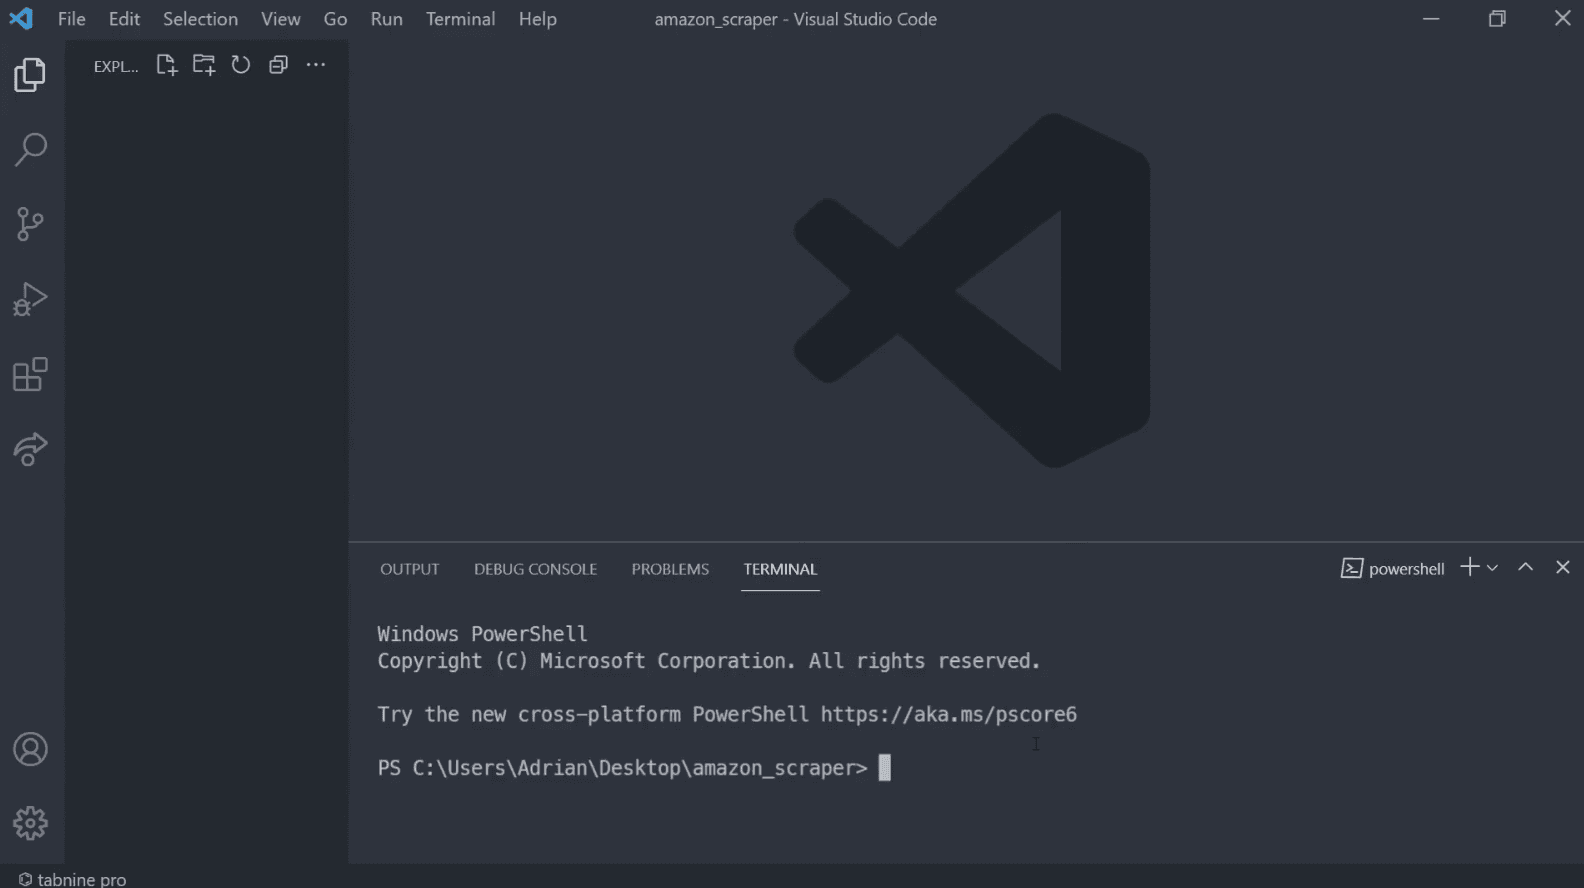Focus the PowerShell prompt line

634,768
